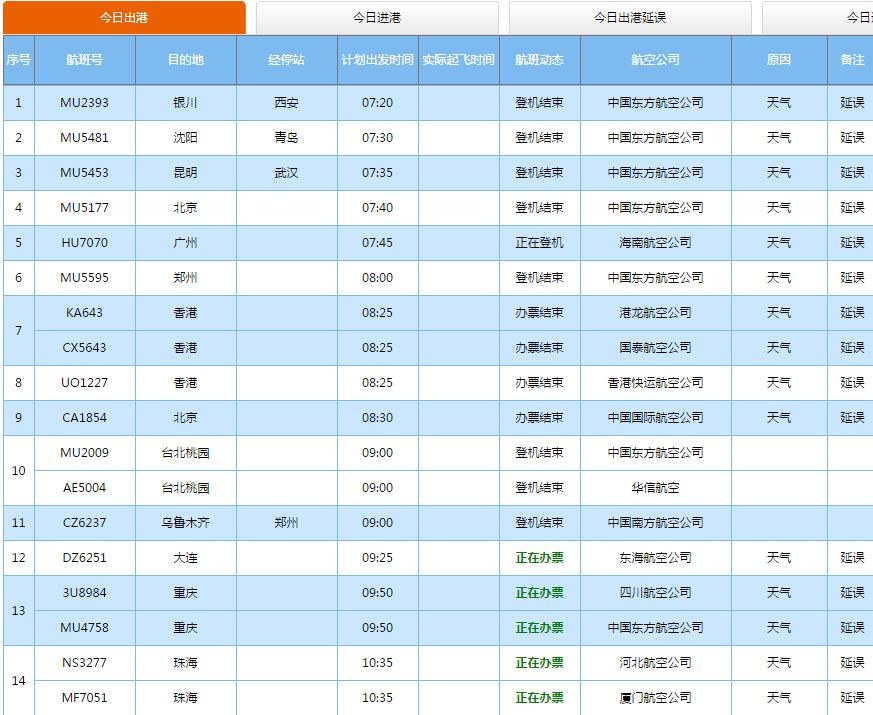873x715 pixels.
Task: Click destination 银川
Action: [x=185, y=103]
